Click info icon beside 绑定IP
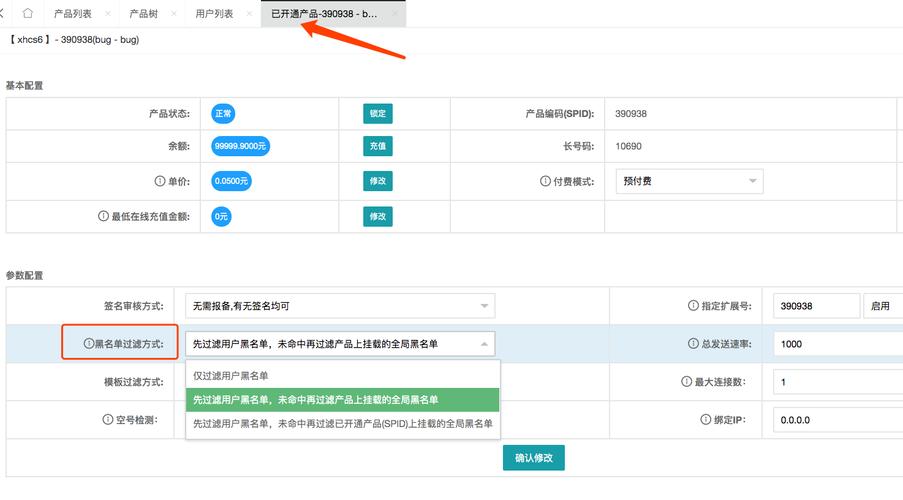 pyautogui.click(x=705, y=419)
